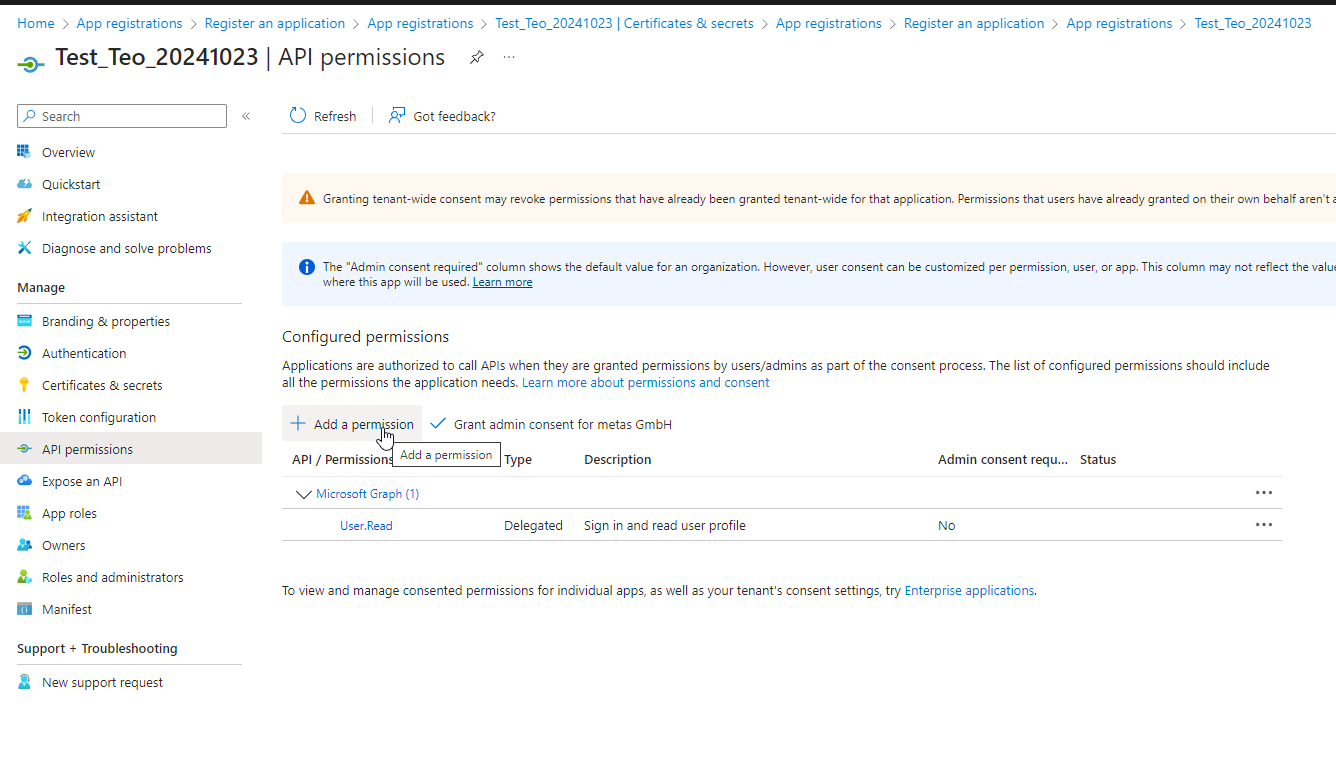Screen dimensions: 1336x775
Task: Click the Diagnose and solve problems wrench icon
Action: click(x=24, y=248)
